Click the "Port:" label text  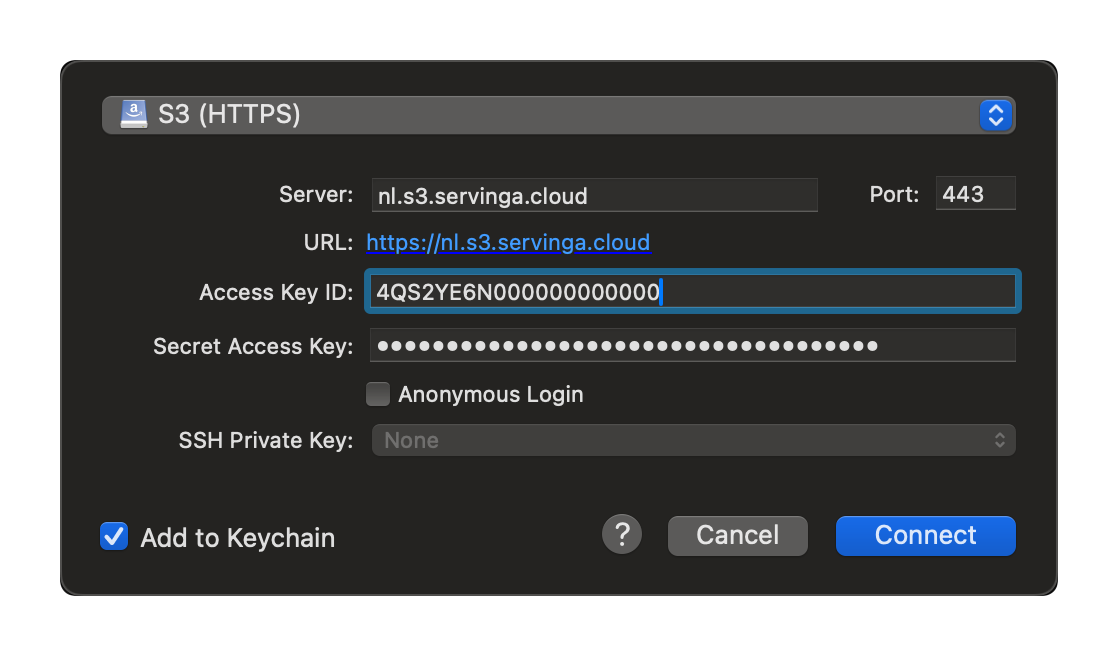894,195
